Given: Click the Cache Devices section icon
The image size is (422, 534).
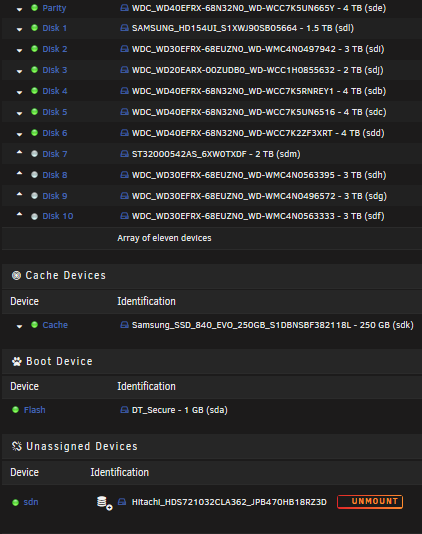Looking at the screenshot, I should tap(16, 275).
